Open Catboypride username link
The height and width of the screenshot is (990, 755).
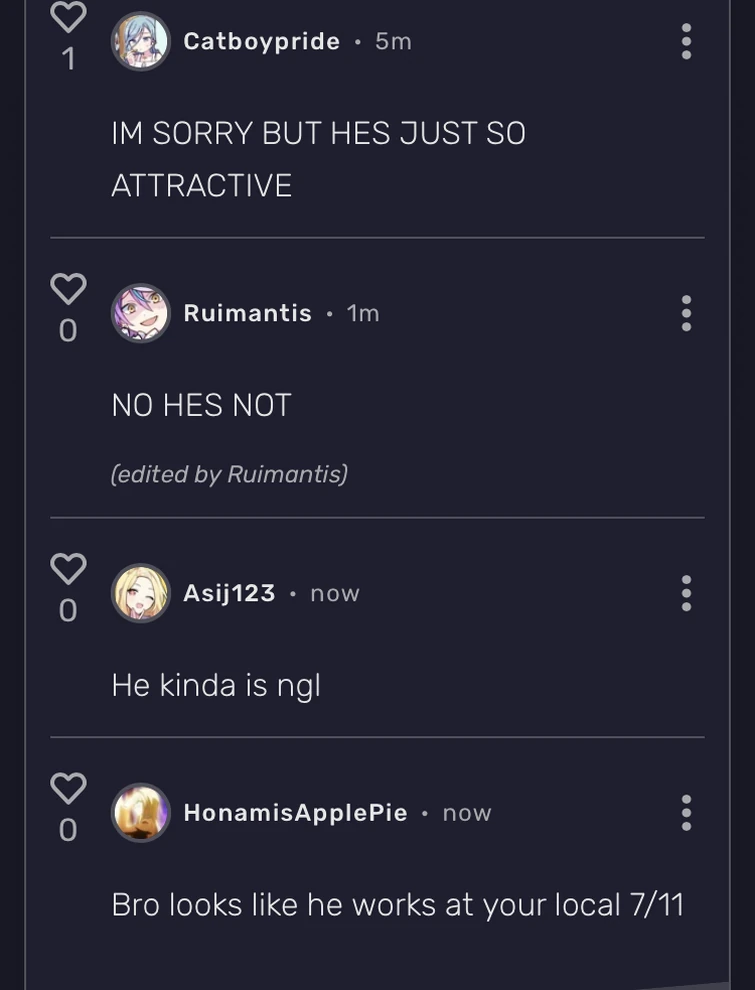click(261, 42)
